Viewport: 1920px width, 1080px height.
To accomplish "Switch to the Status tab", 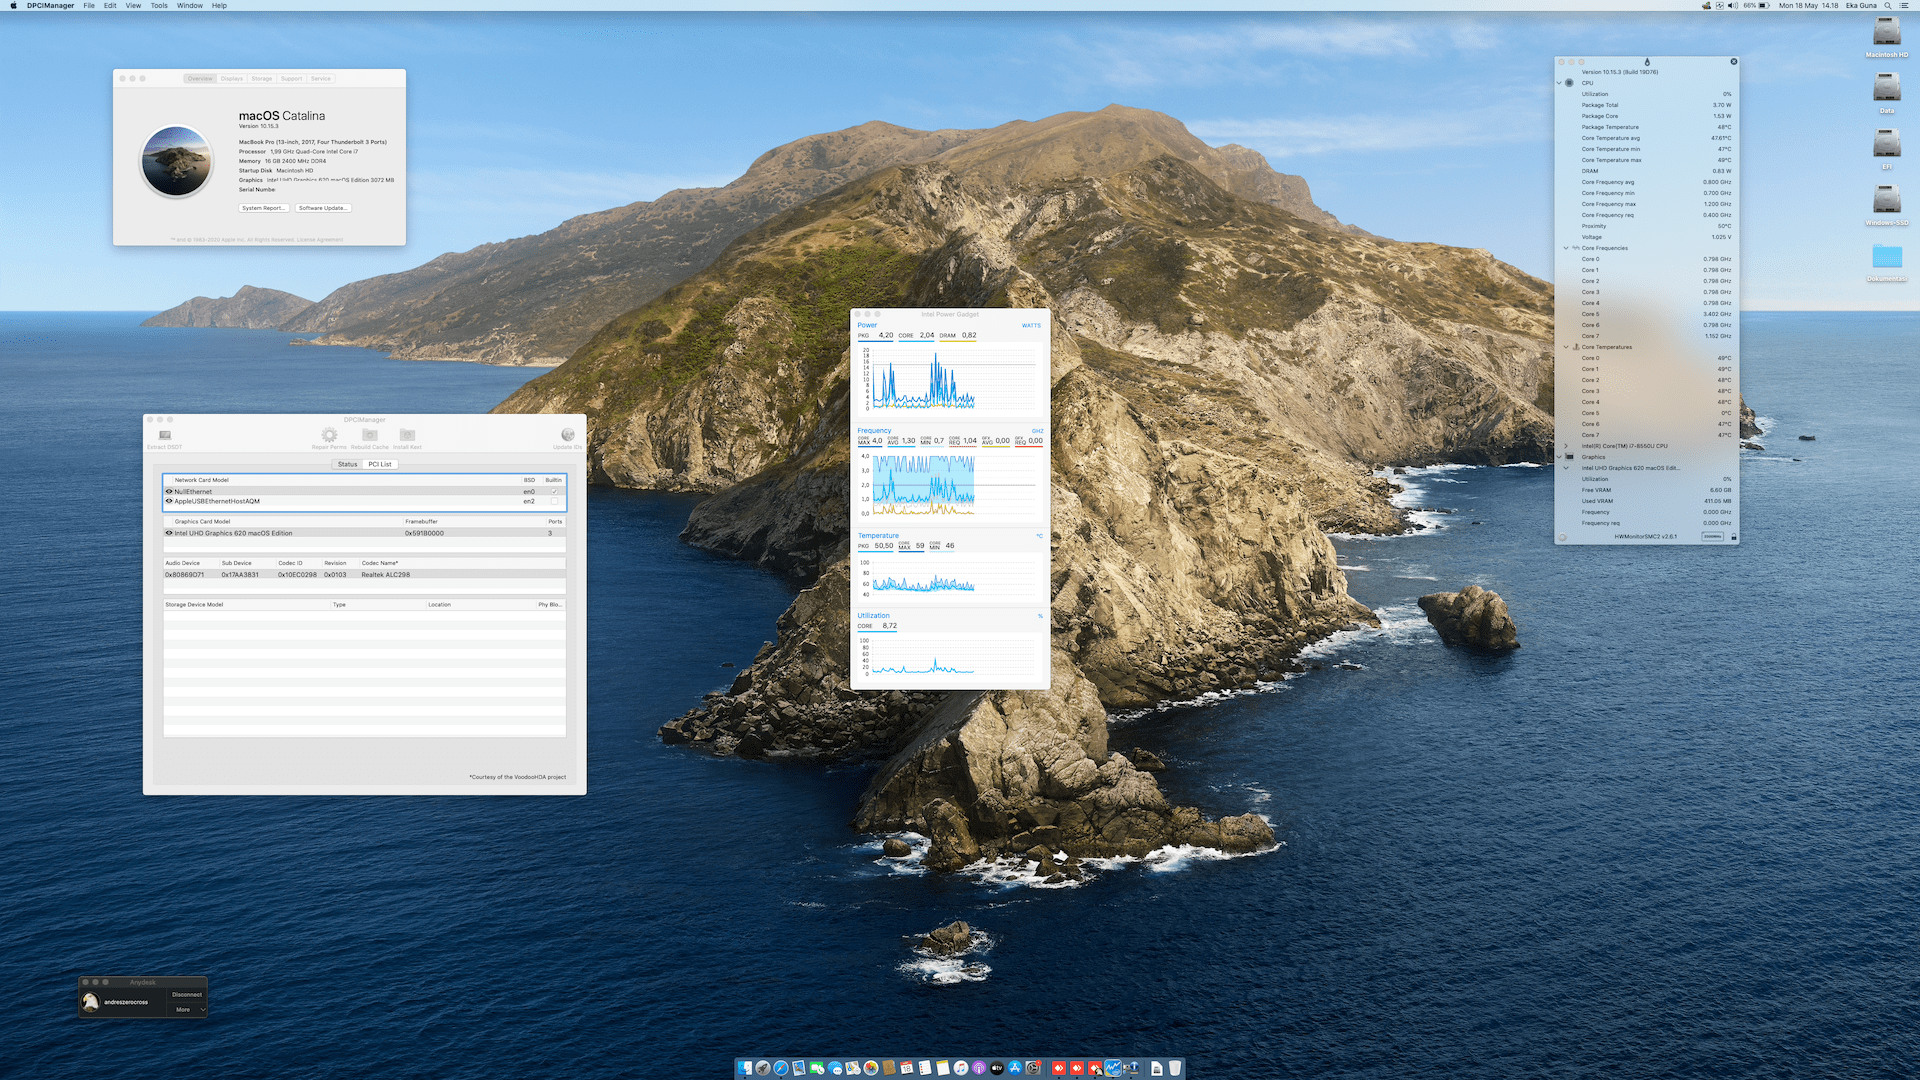I will point(347,464).
